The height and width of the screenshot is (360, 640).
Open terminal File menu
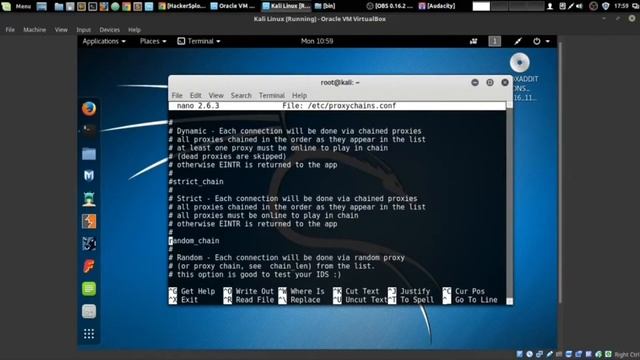point(177,96)
